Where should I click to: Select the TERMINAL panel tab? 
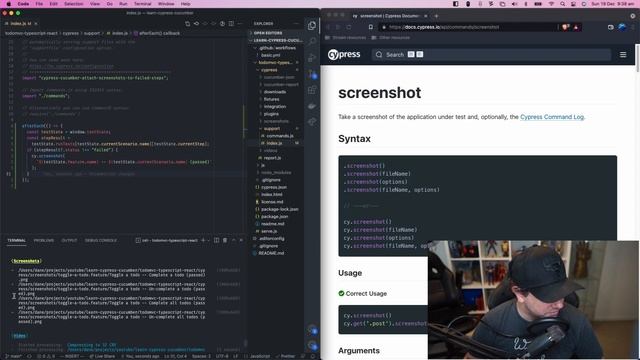[x=16, y=240]
